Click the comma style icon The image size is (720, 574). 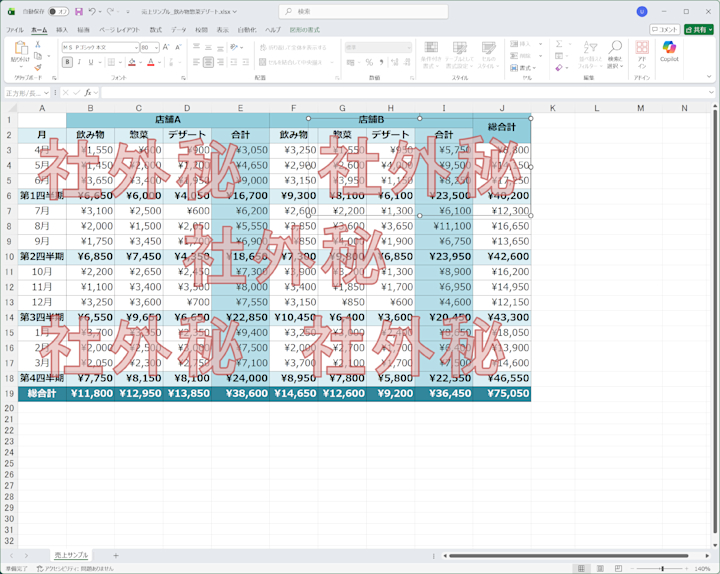point(382,62)
